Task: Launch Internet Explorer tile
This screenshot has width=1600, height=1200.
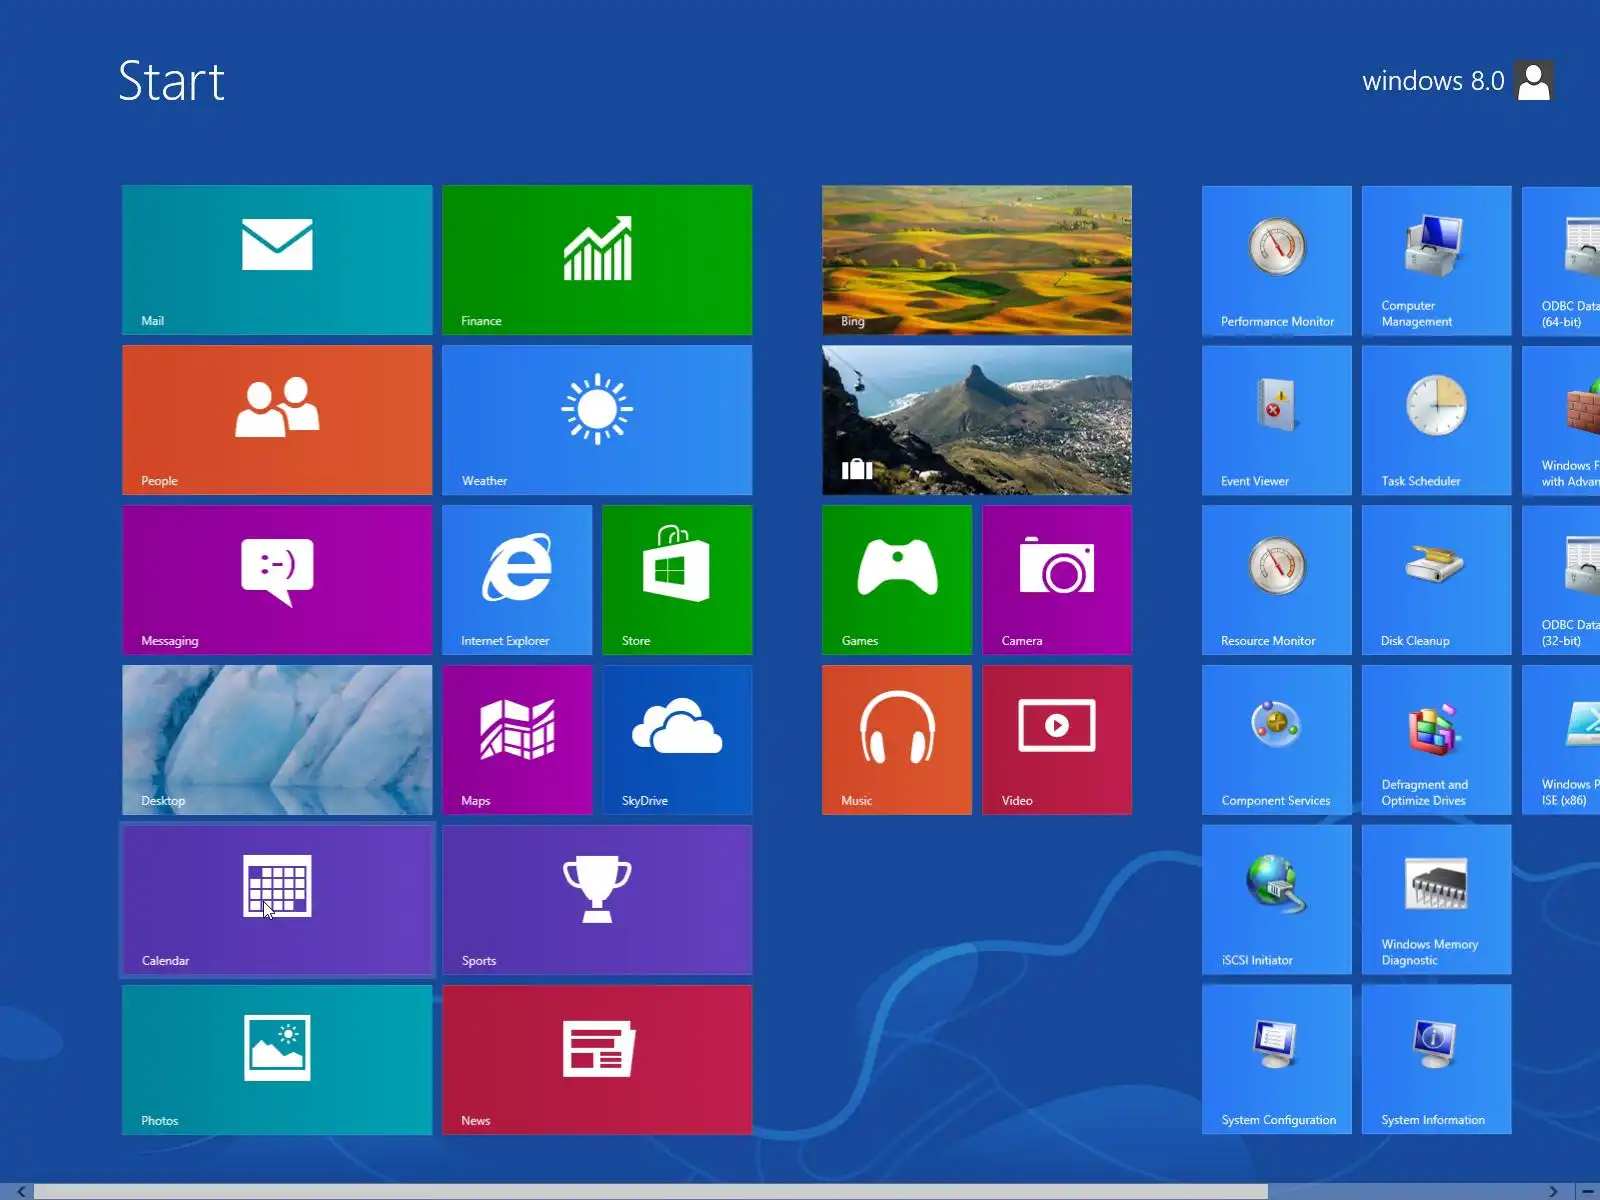Action: 517,580
